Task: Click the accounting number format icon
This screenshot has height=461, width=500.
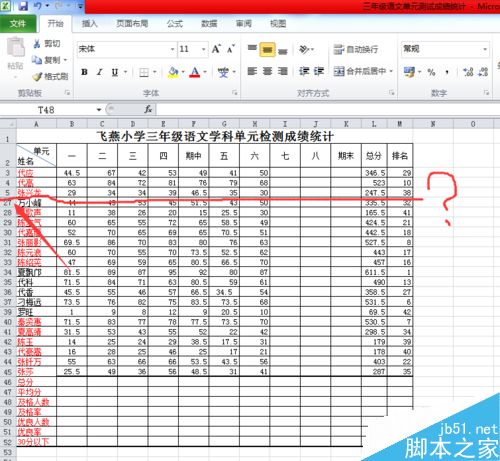Action: pos(409,72)
